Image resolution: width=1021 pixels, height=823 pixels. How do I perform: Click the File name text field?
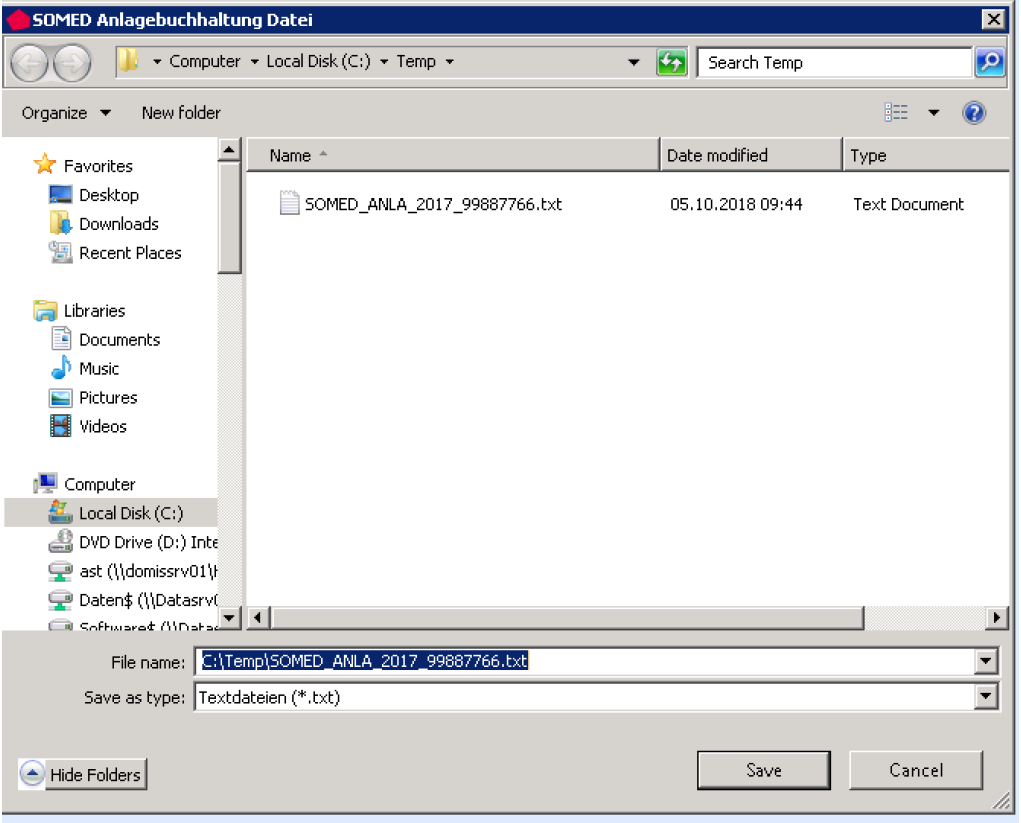tap(585, 662)
